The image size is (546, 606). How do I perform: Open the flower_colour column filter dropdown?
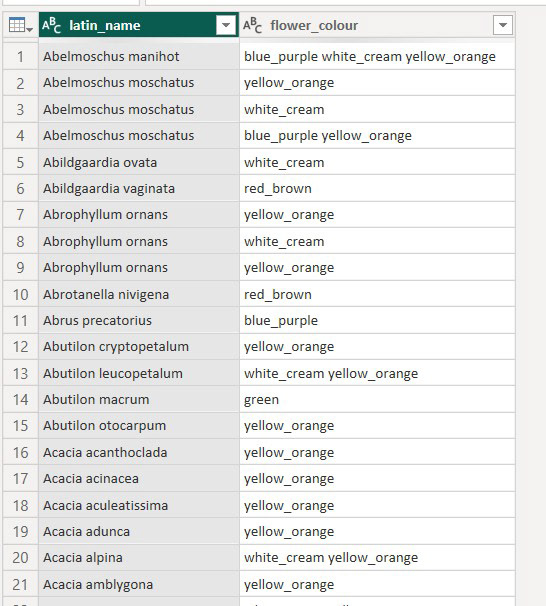(503, 26)
